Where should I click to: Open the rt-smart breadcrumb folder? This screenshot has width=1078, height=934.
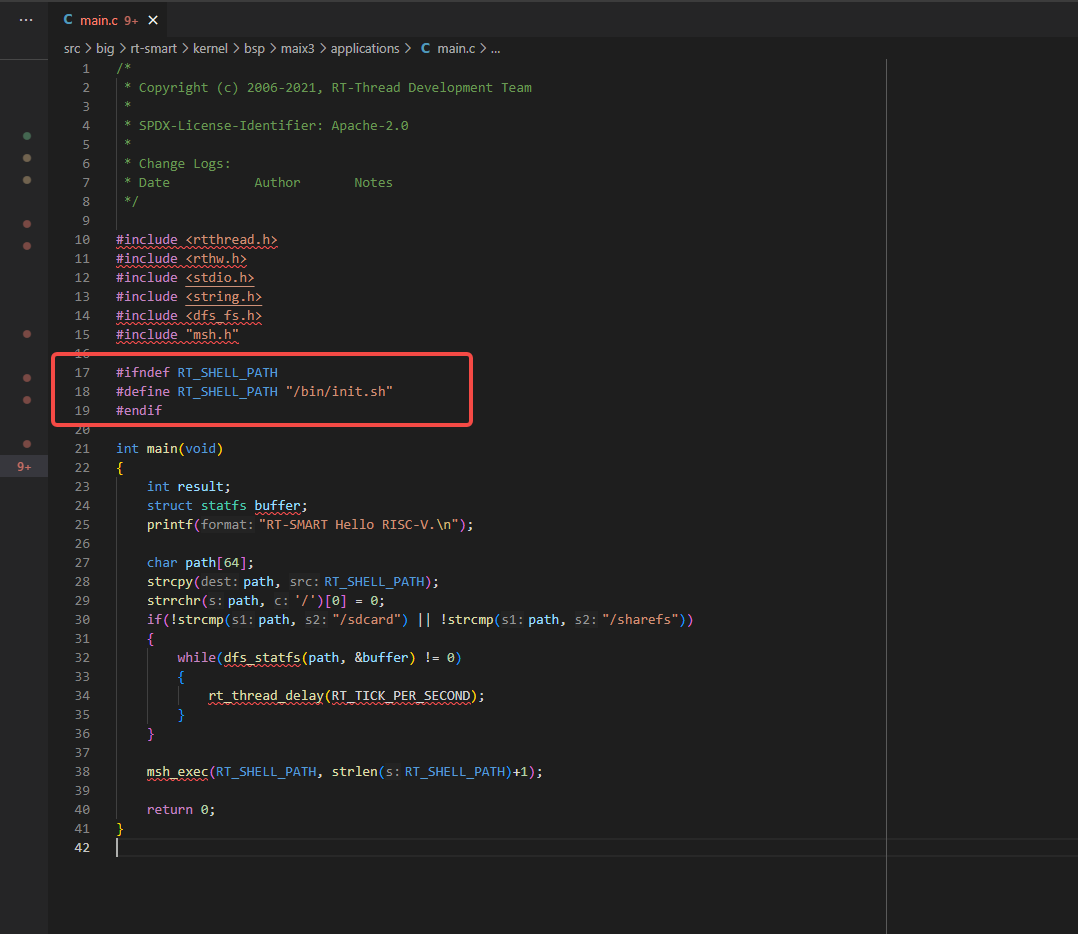pyautogui.click(x=153, y=49)
